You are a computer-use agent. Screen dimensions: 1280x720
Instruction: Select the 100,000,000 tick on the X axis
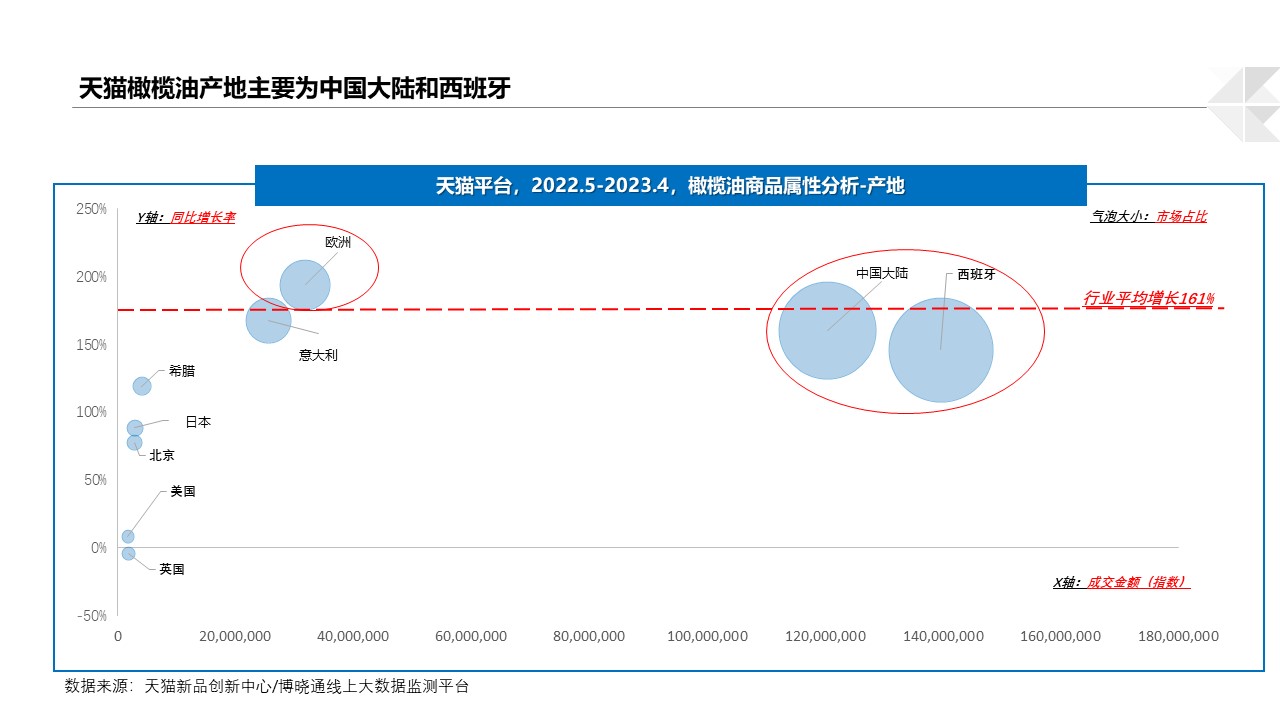coord(707,637)
